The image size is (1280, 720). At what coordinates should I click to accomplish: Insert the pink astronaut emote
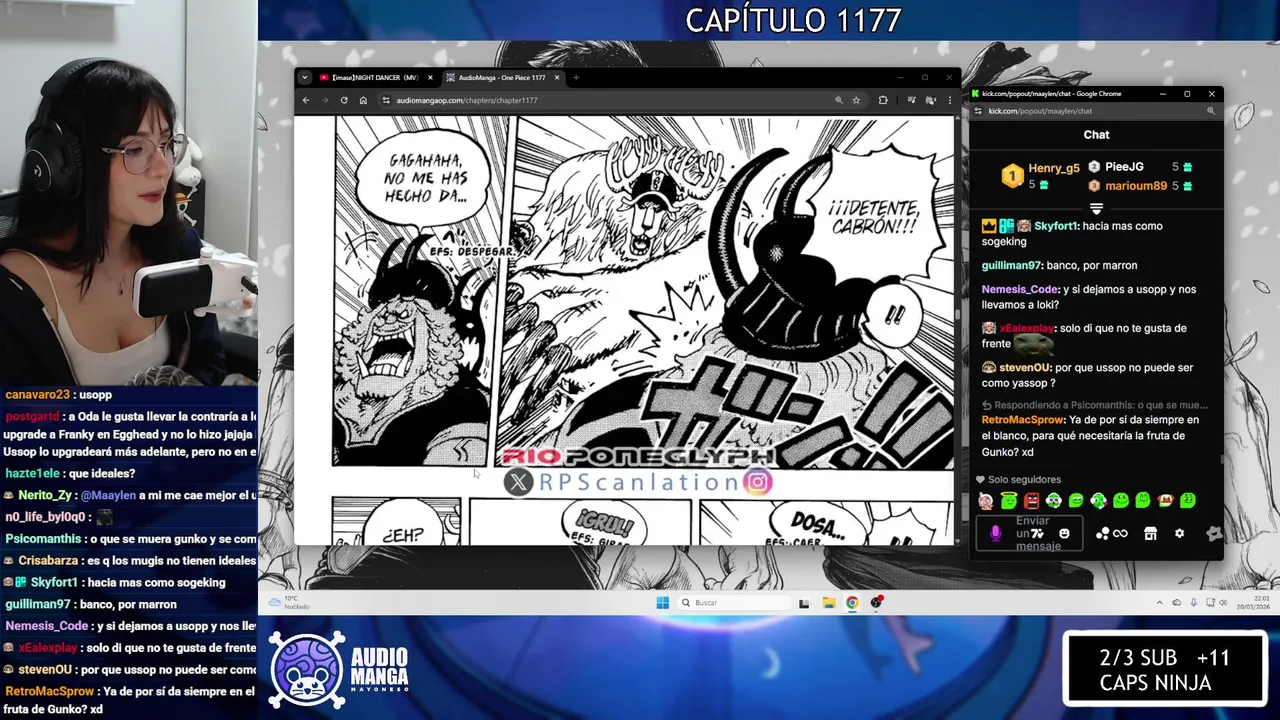(x=987, y=500)
